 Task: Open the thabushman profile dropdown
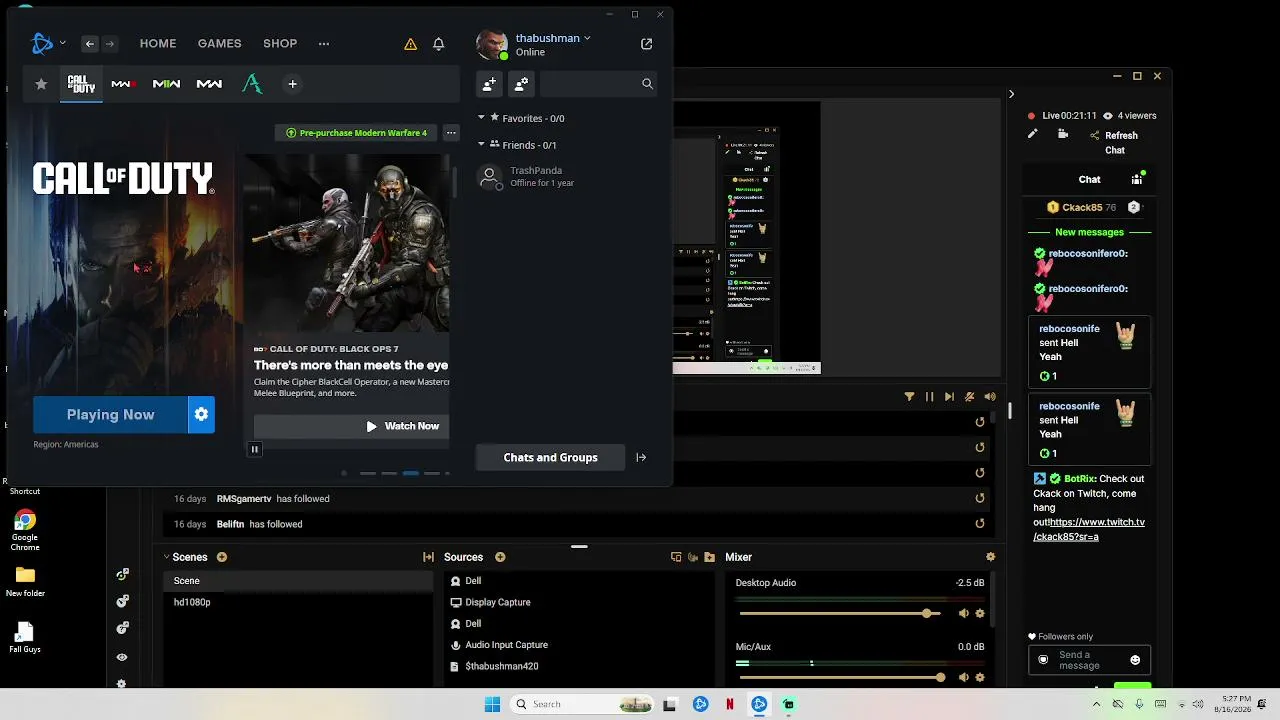click(x=553, y=38)
